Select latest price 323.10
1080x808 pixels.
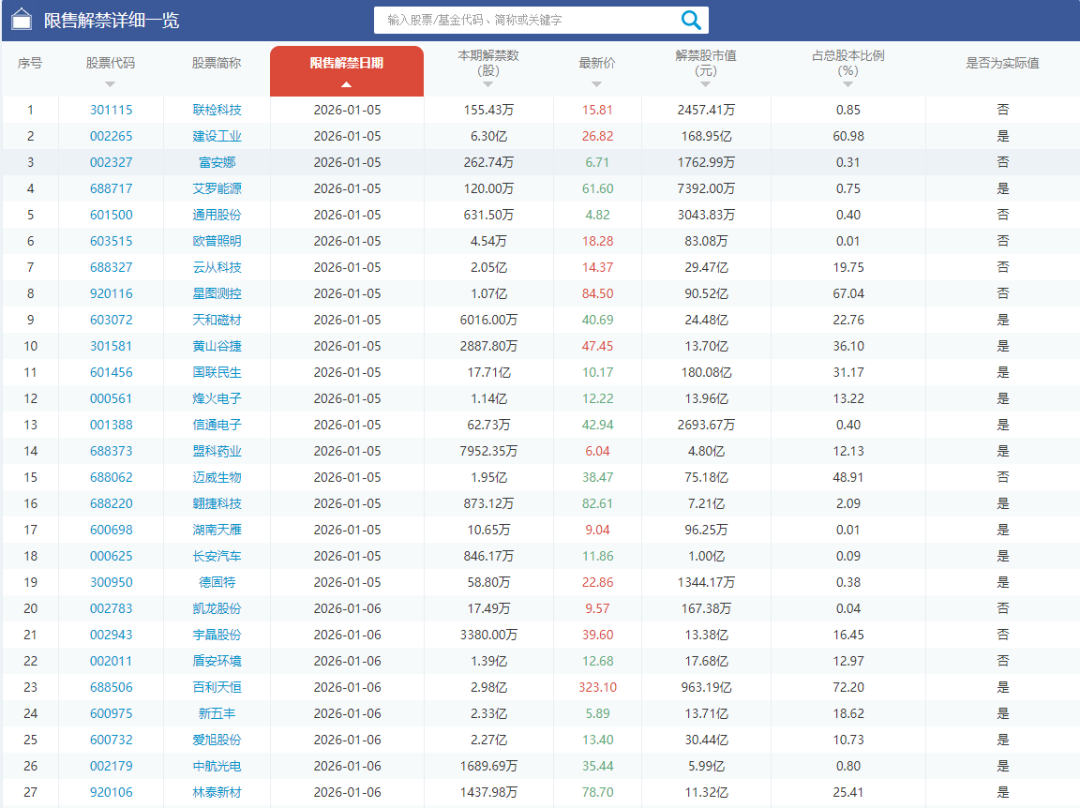[x=597, y=687]
